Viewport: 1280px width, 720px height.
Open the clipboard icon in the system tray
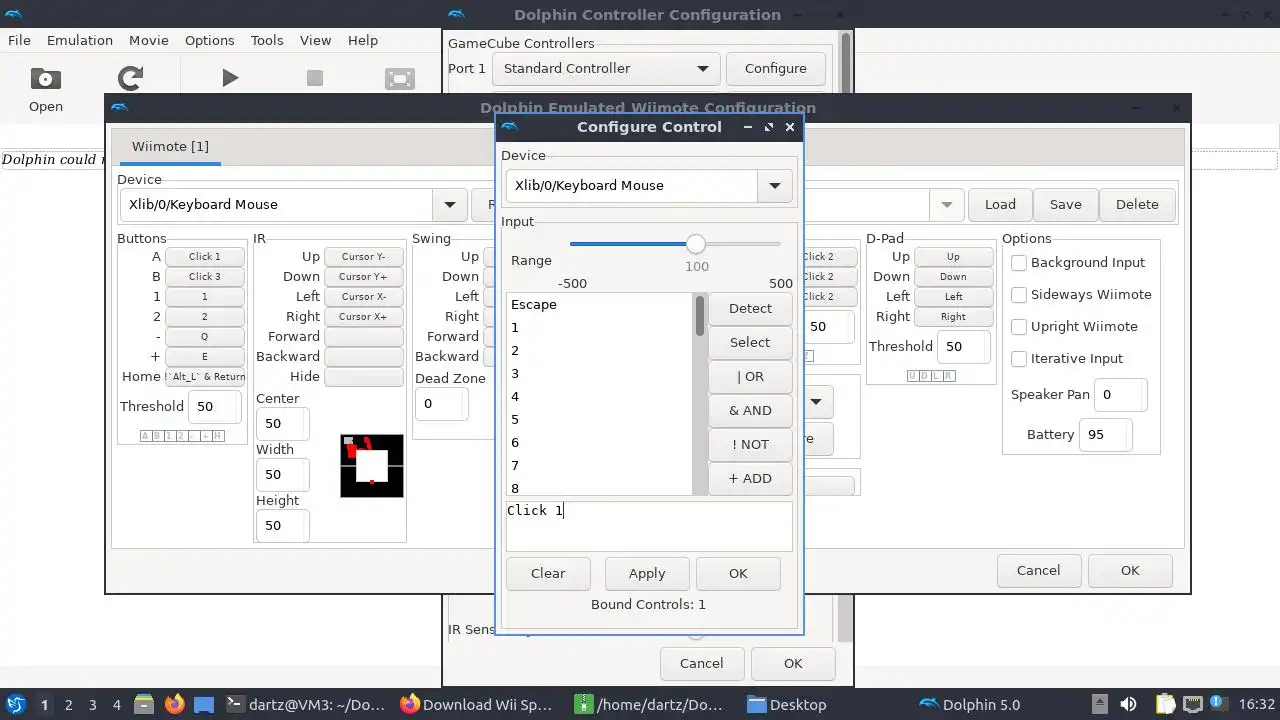[1165, 704]
